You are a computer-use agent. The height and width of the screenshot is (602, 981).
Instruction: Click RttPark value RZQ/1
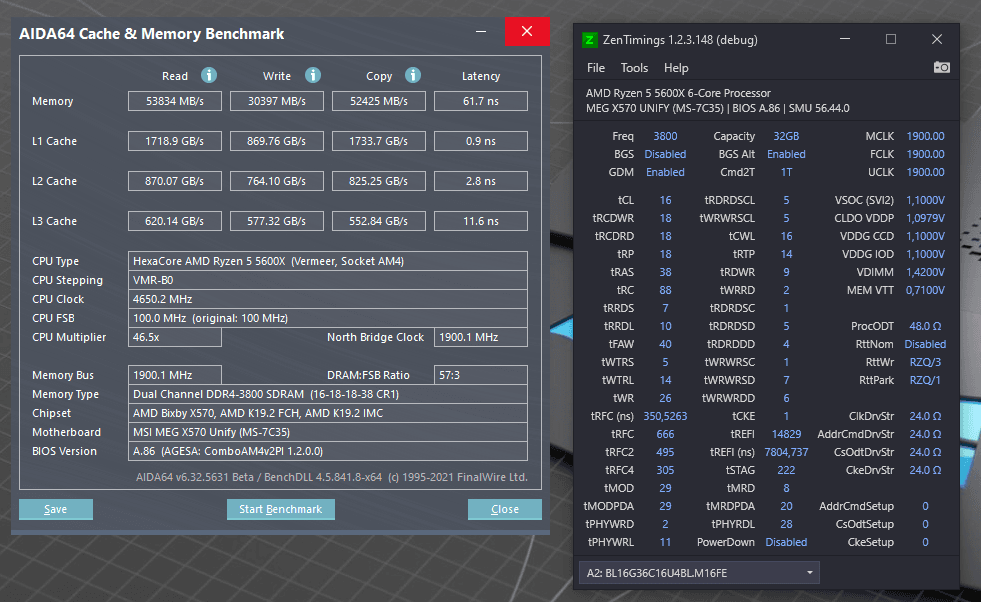925,380
